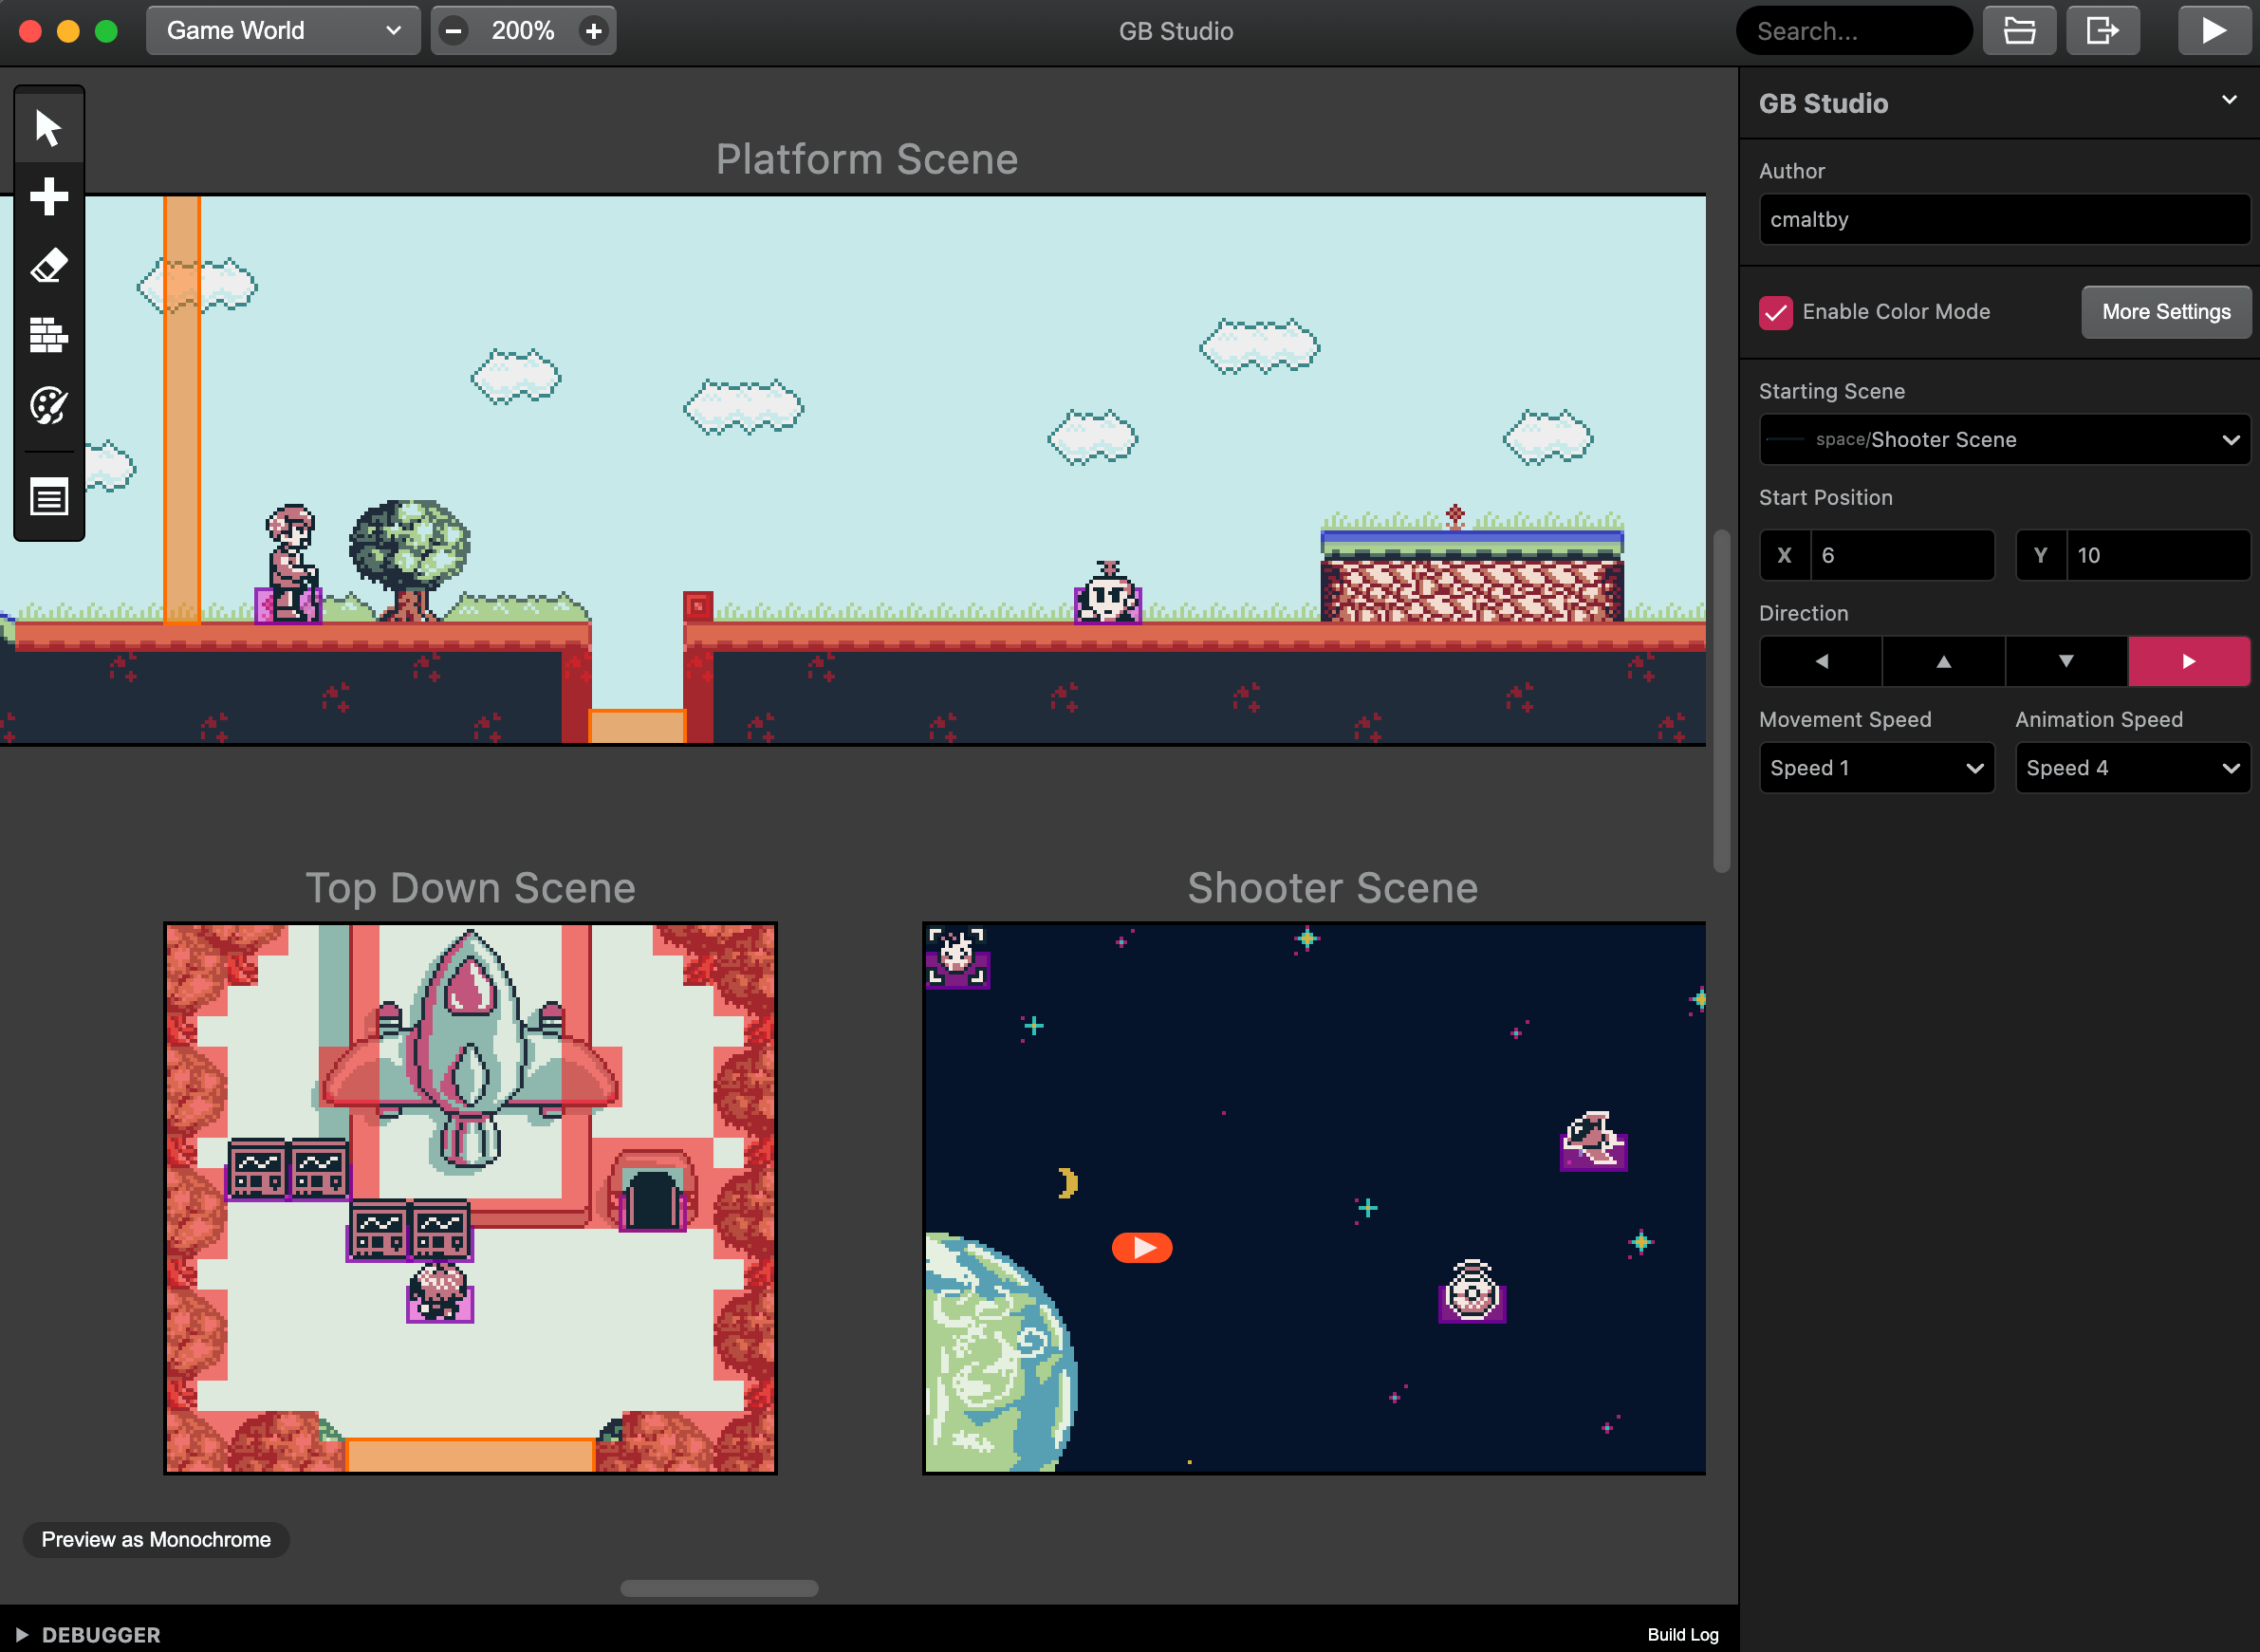Open the Game World view dropdown

click(x=283, y=31)
